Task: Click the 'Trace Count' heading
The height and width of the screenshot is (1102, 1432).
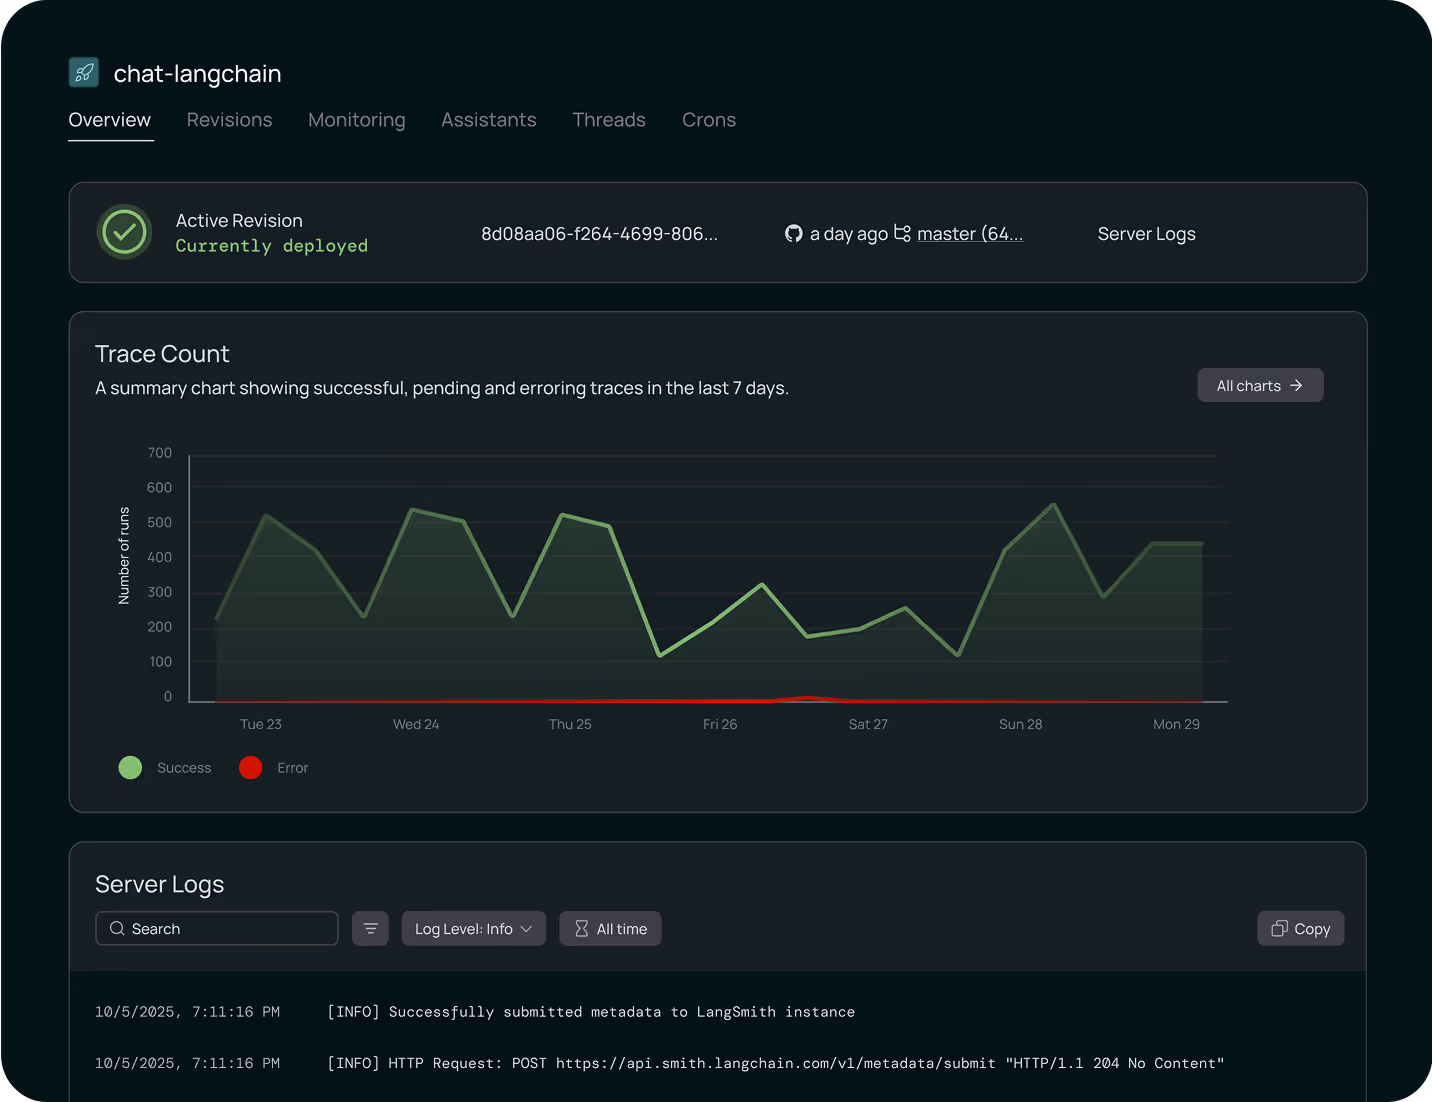Action: tap(162, 354)
